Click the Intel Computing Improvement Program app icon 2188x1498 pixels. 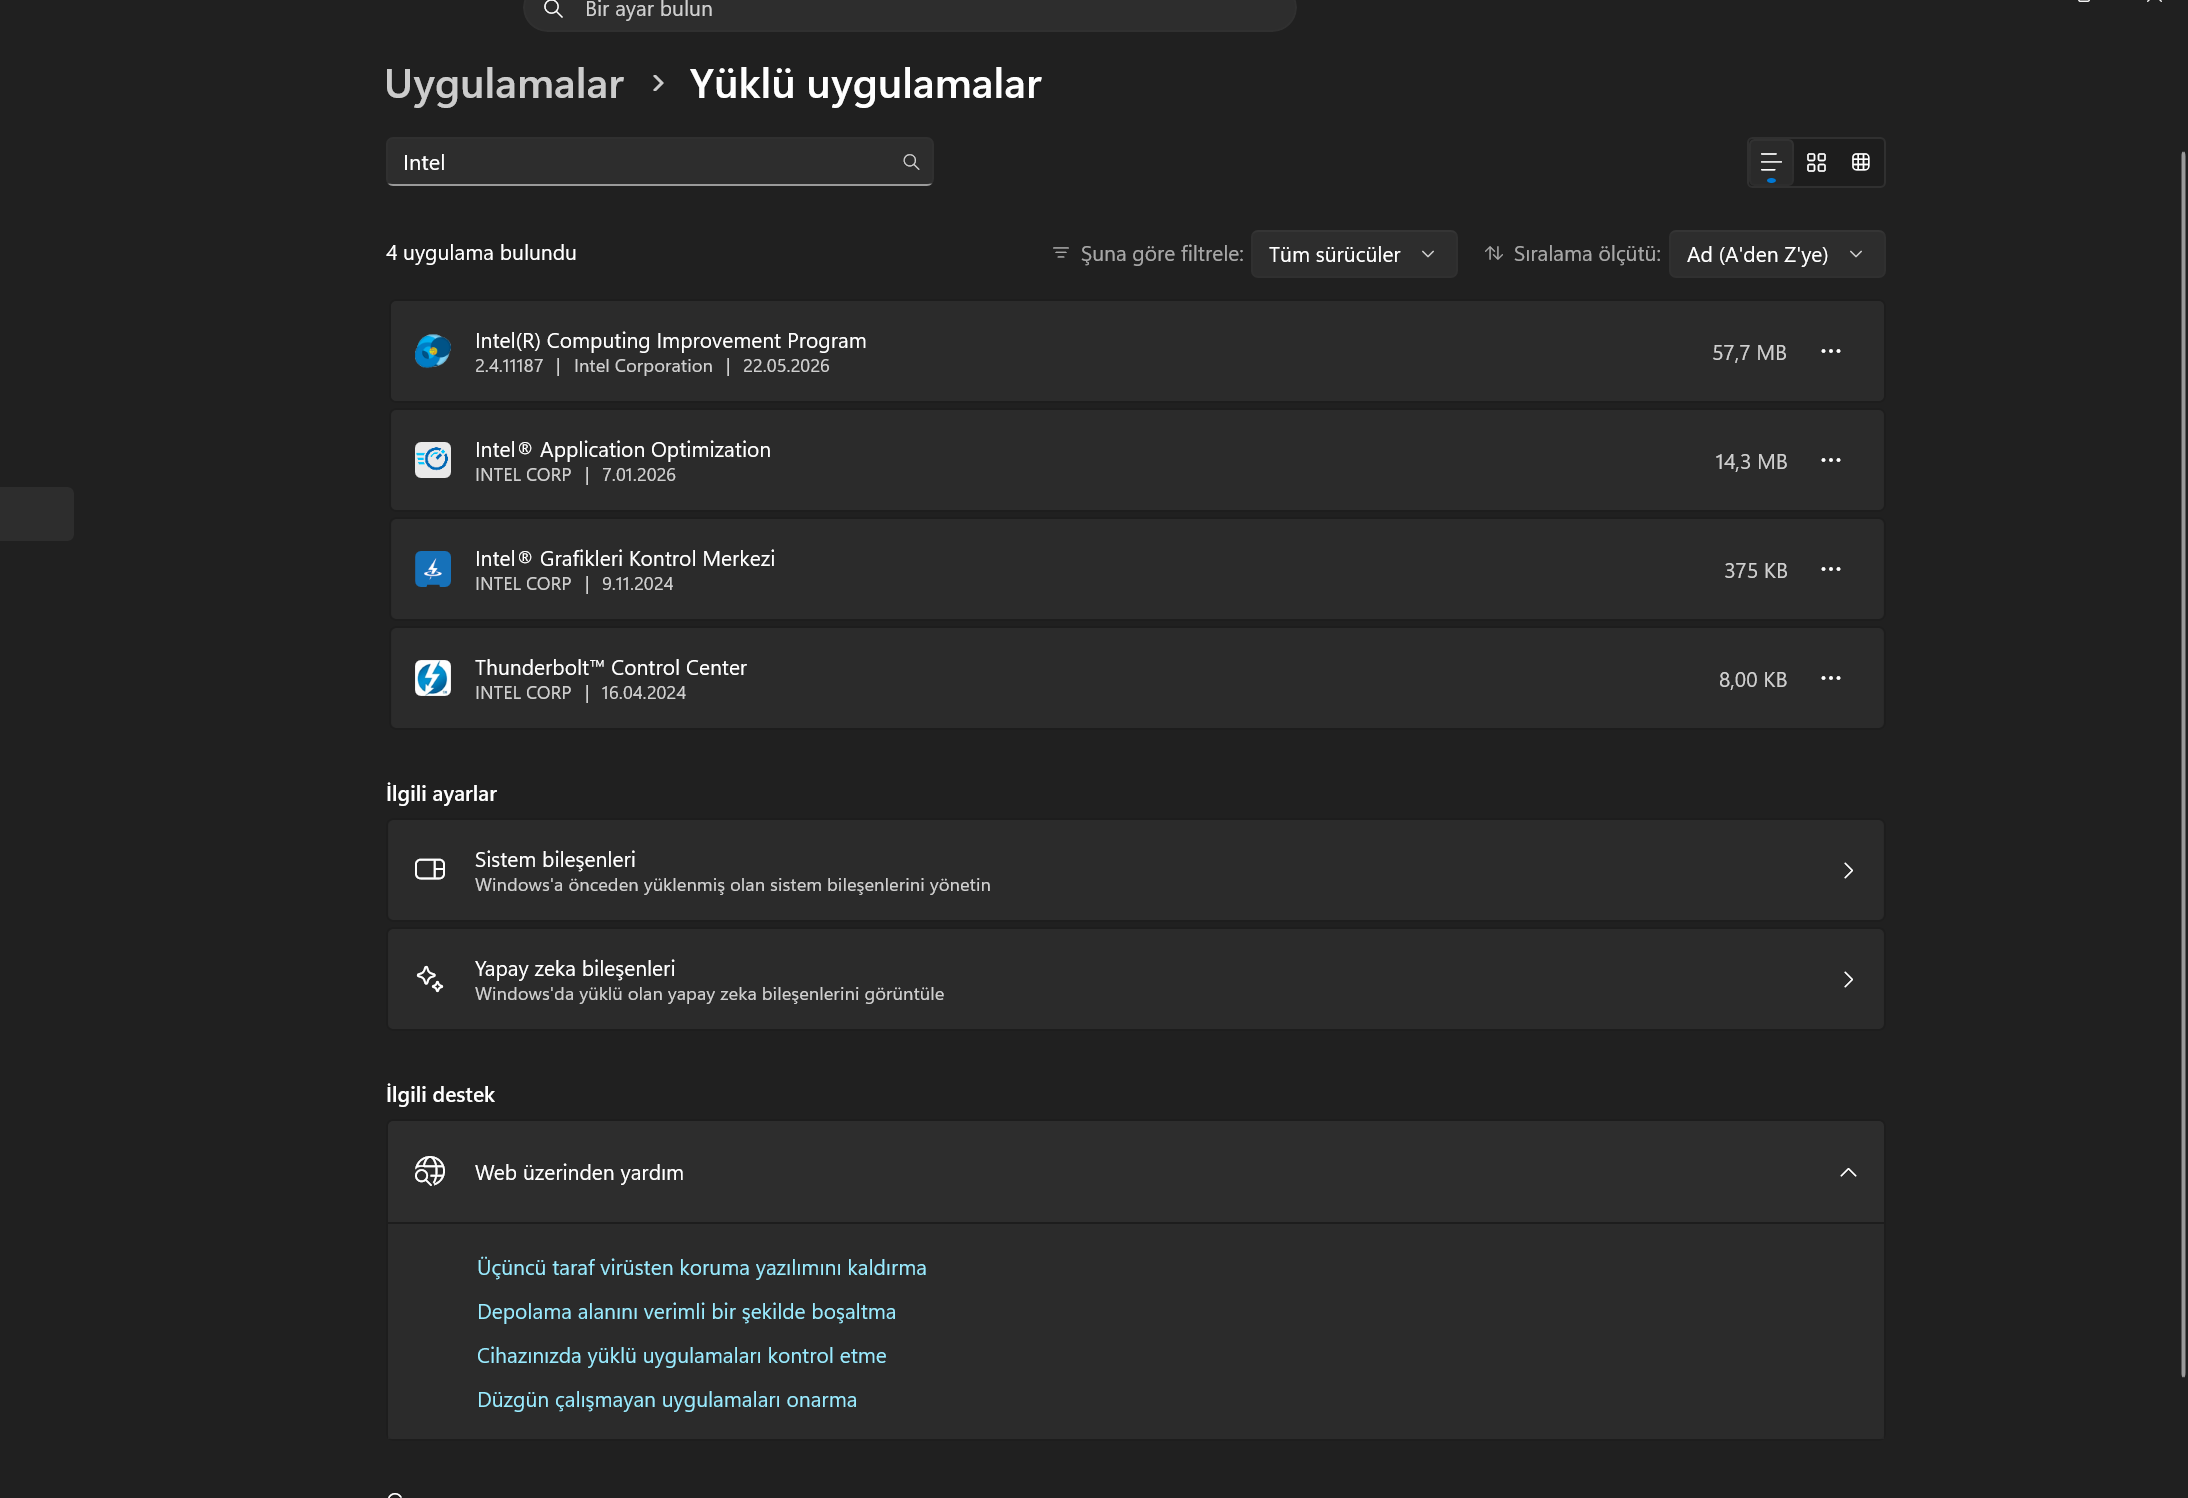tap(432, 351)
